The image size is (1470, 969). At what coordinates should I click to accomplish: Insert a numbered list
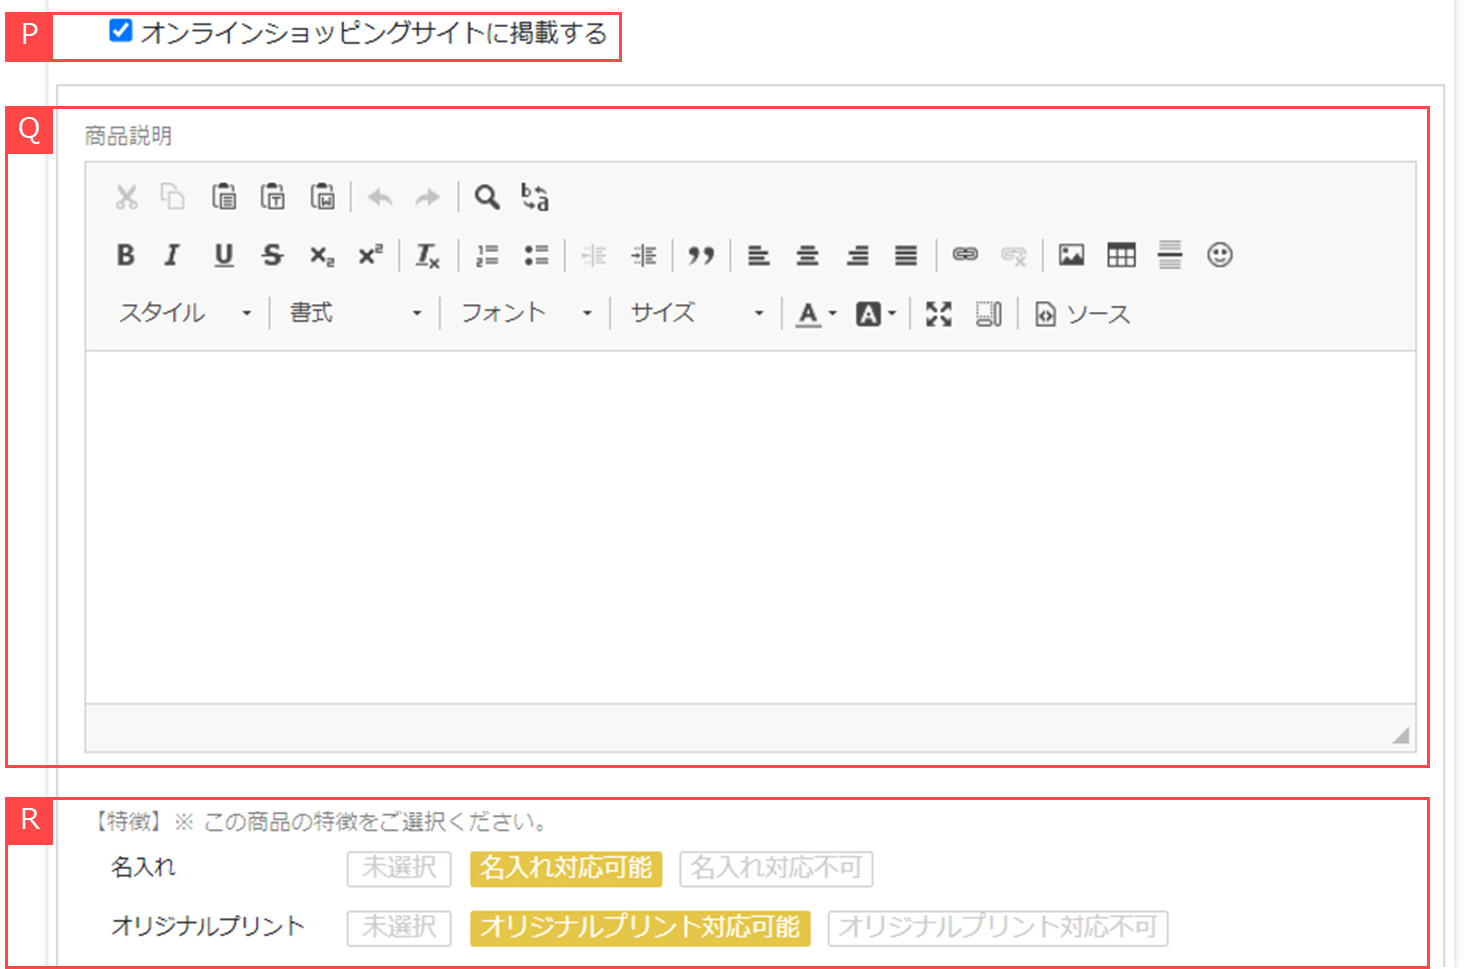point(487,255)
